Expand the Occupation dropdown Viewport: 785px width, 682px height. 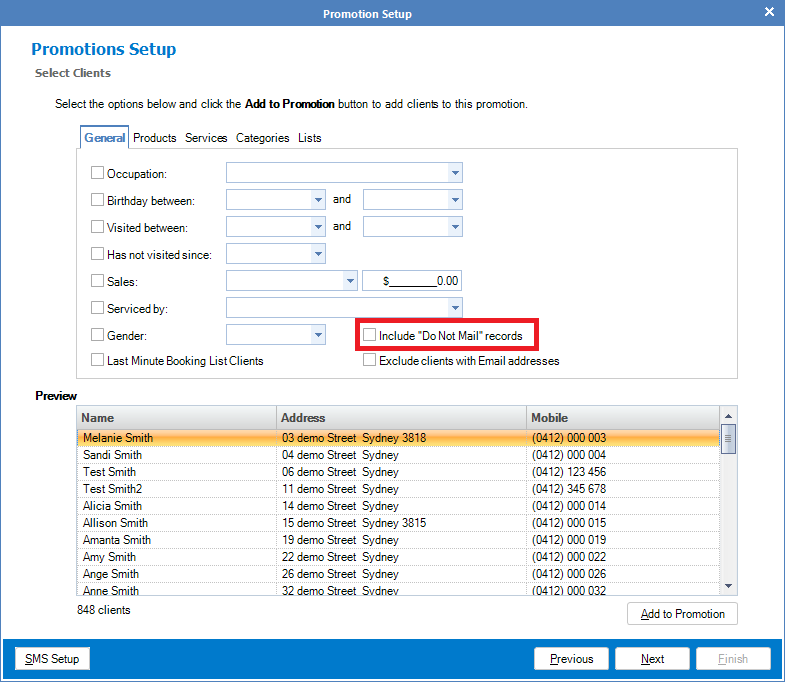pyautogui.click(x=455, y=173)
